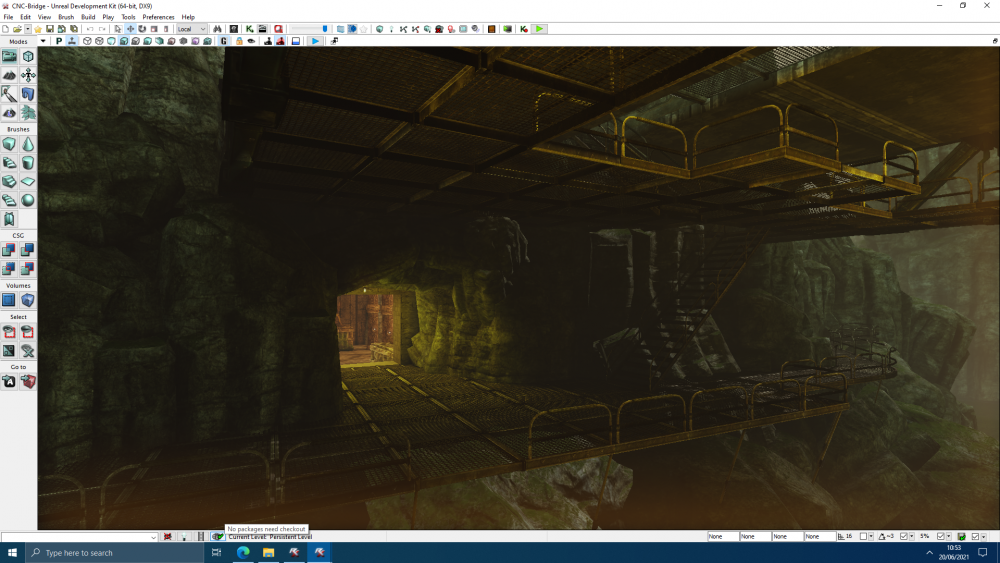Open the Preferences menu
1000x563 pixels.
pyautogui.click(x=158, y=17)
